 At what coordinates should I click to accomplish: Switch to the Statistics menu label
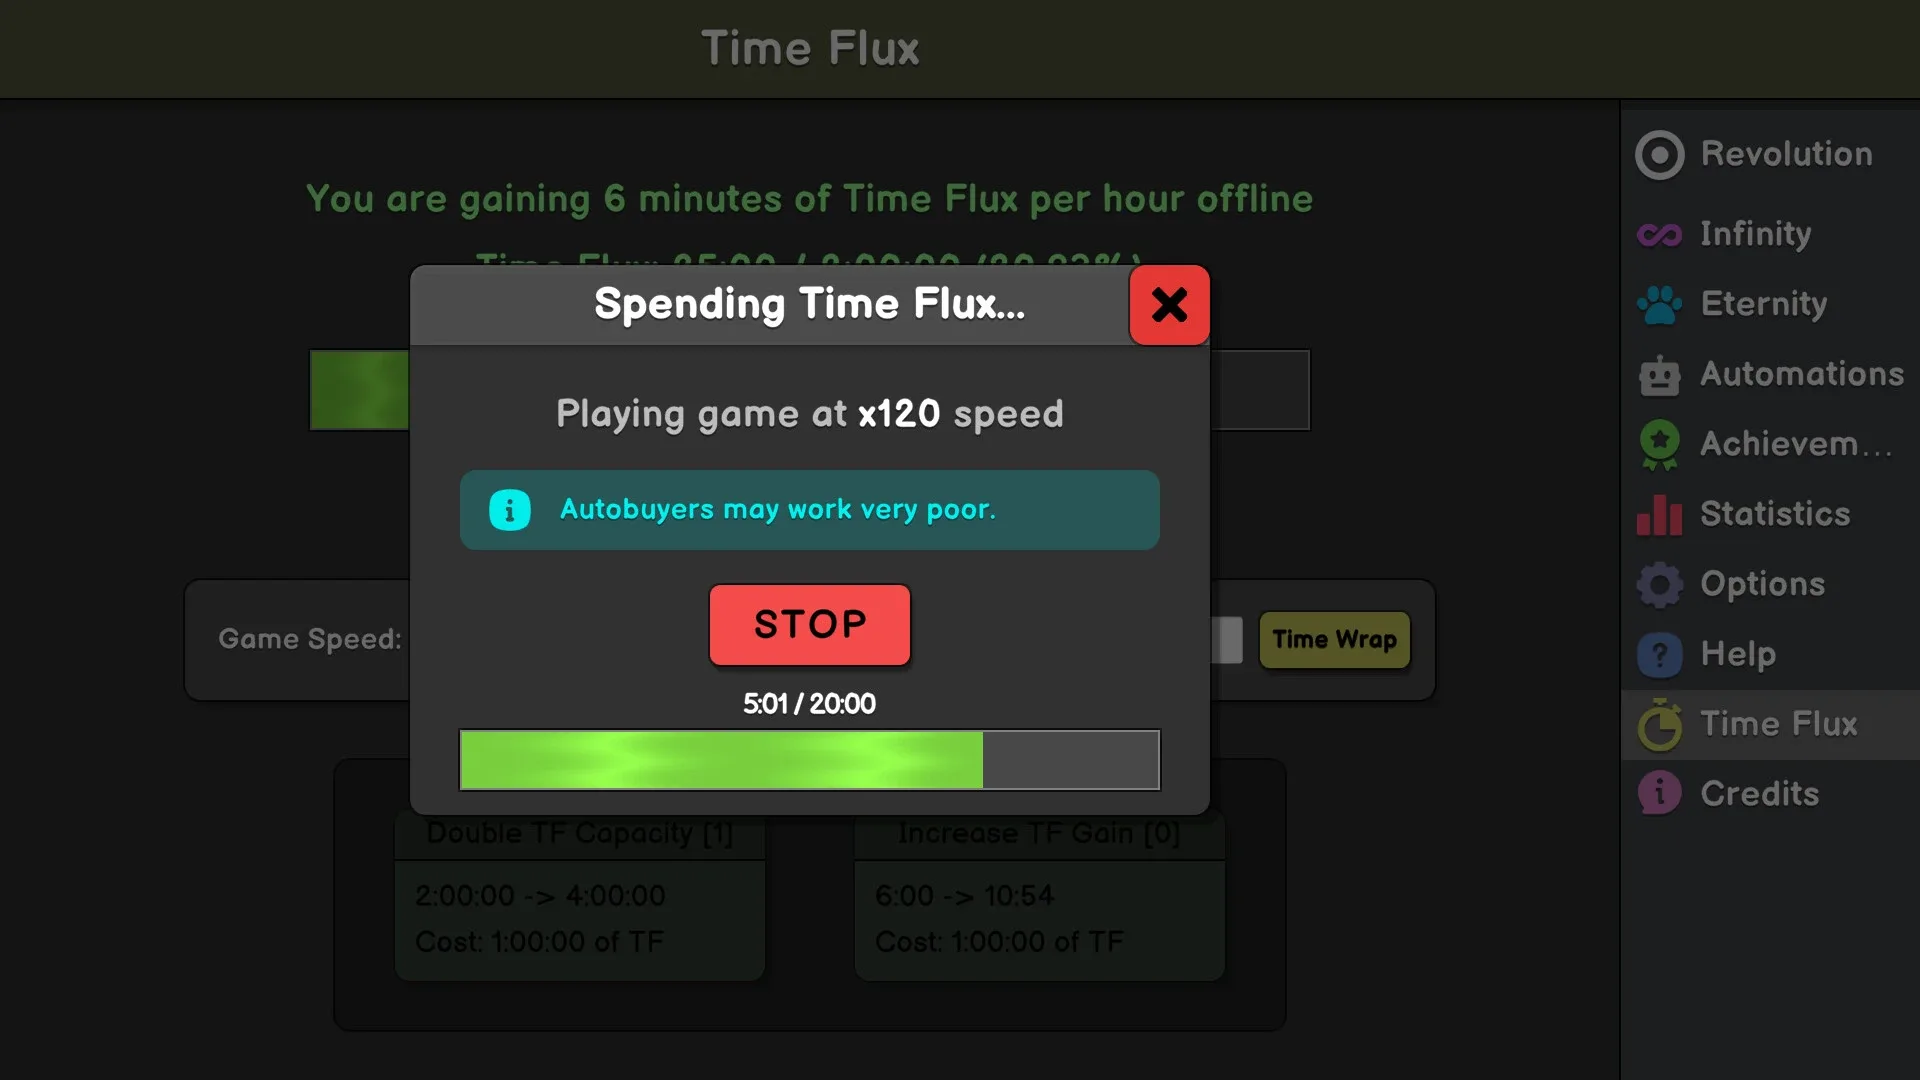click(1775, 514)
